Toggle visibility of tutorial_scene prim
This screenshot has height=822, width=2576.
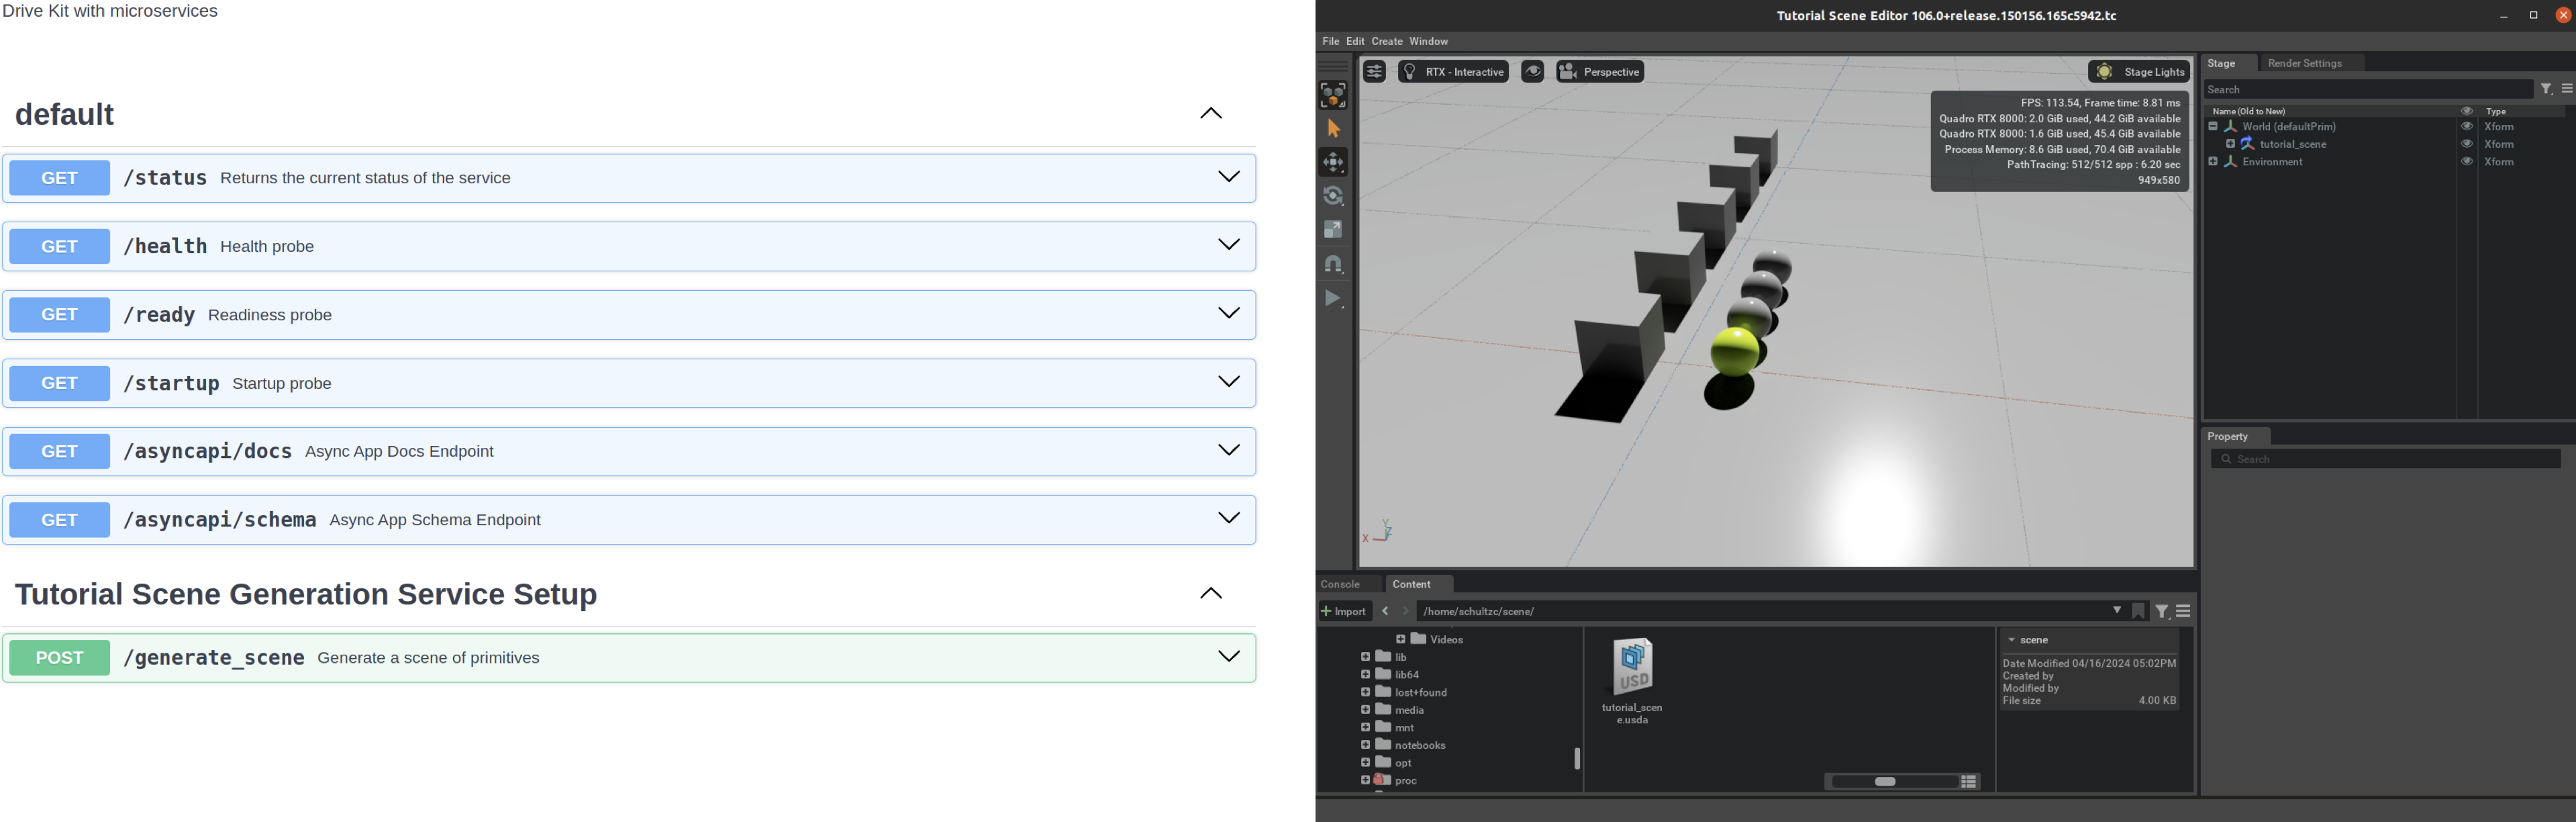[2466, 144]
